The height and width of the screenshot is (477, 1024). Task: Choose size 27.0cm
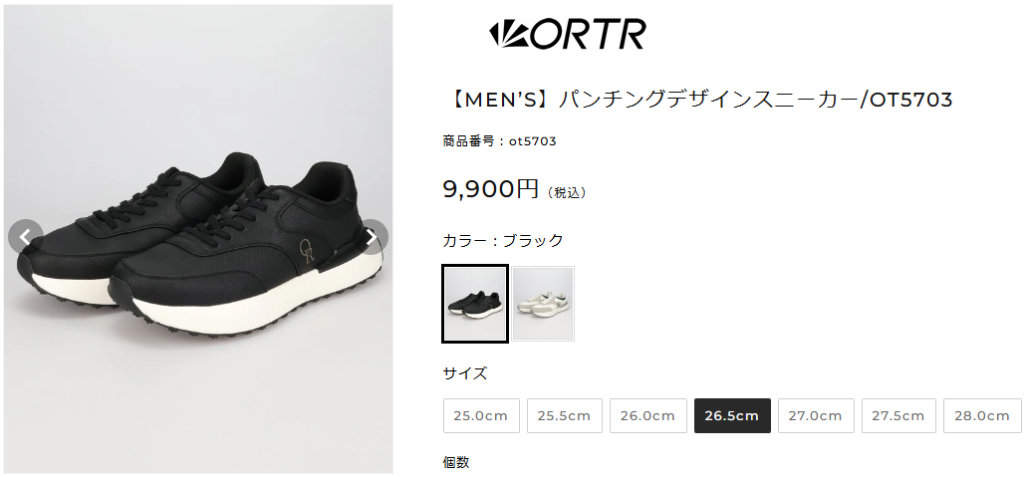816,416
